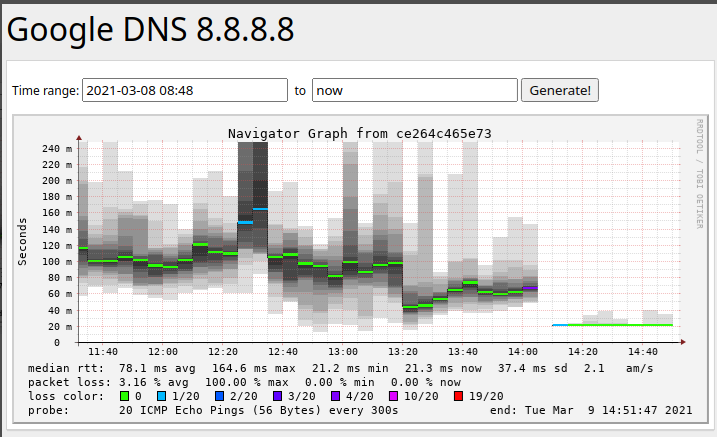Click the red 19/20 loss swatch
The height and width of the screenshot is (437, 717).
(459, 396)
